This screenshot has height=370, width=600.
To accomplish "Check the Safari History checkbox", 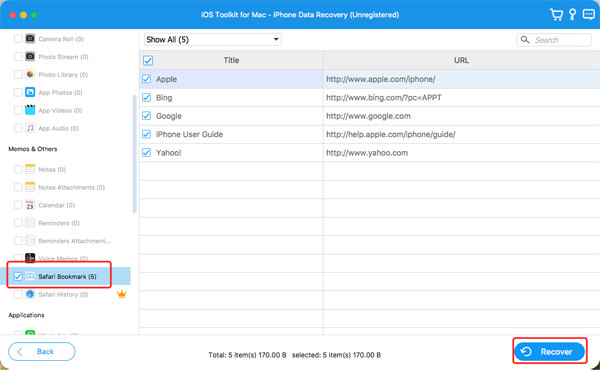I will [x=18, y=294].
